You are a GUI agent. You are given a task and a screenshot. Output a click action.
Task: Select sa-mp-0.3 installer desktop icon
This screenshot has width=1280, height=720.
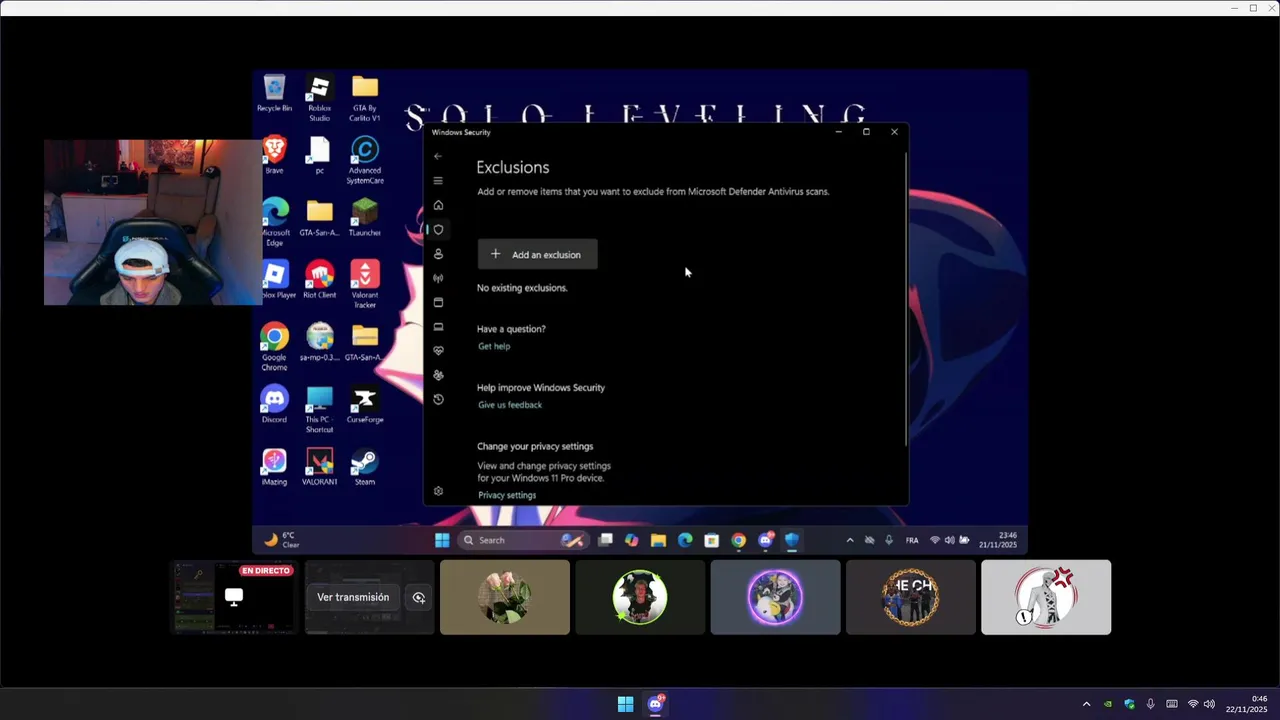319,341
